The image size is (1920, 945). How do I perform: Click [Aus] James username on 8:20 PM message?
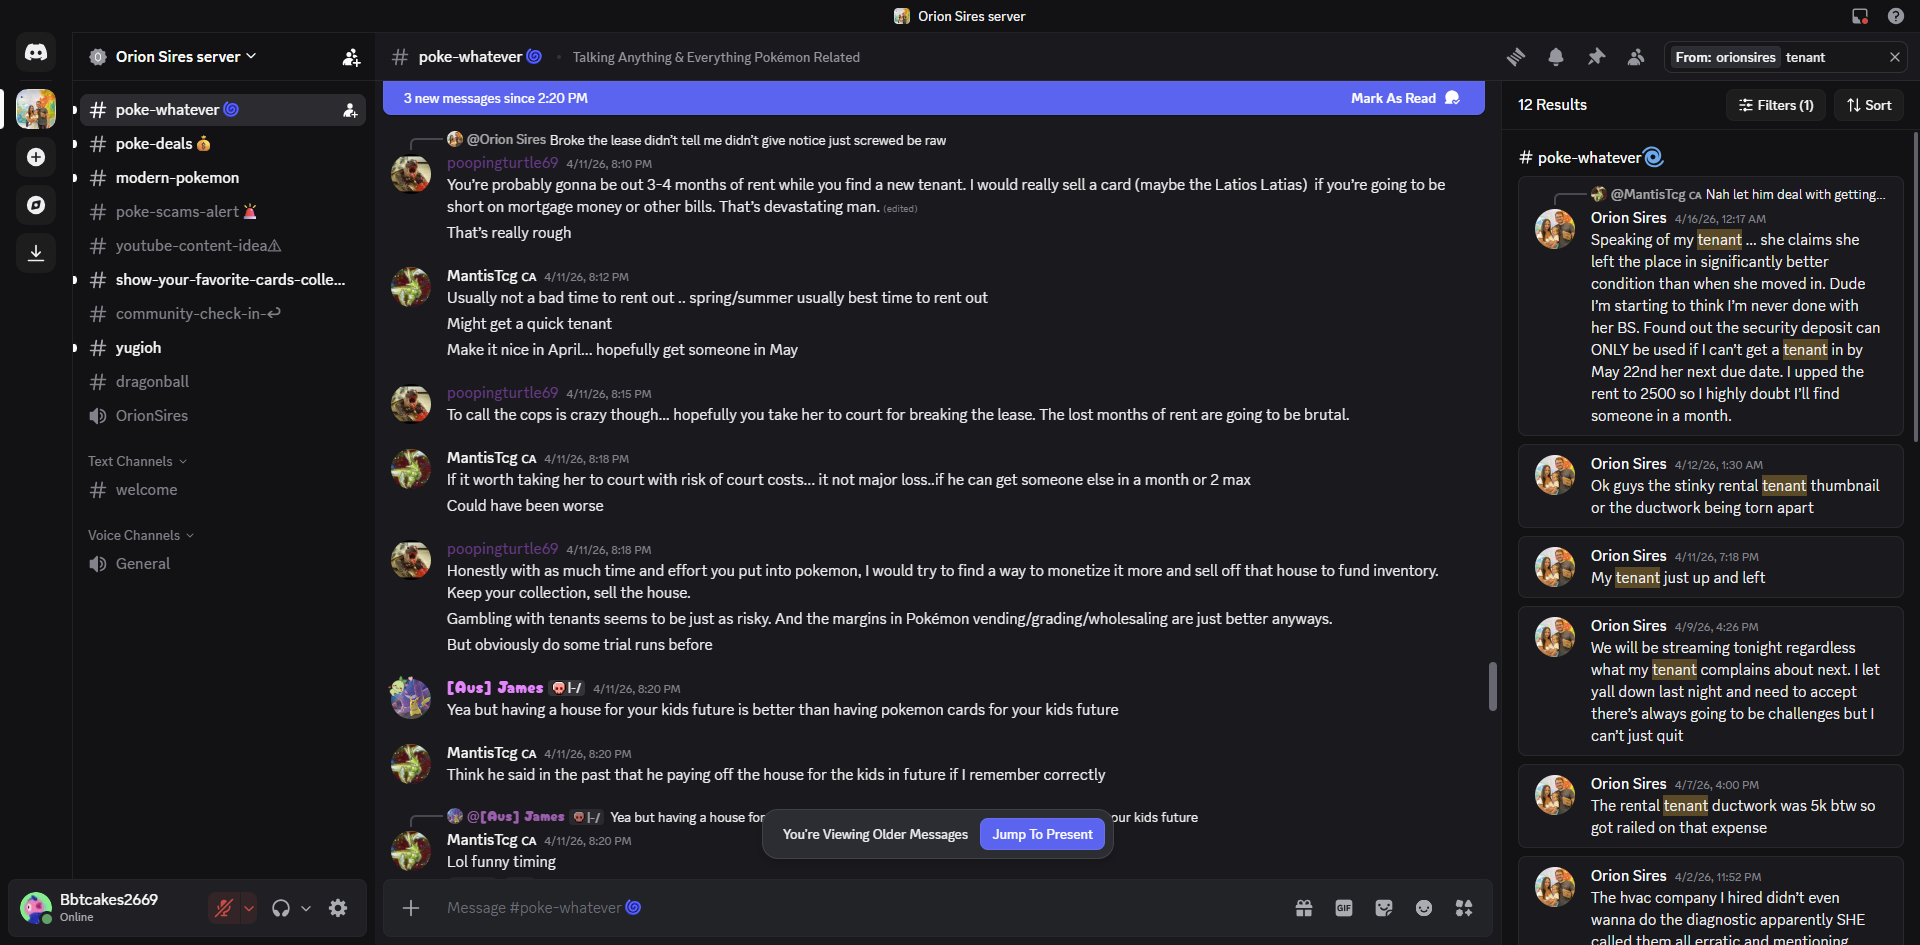point(494,688)
